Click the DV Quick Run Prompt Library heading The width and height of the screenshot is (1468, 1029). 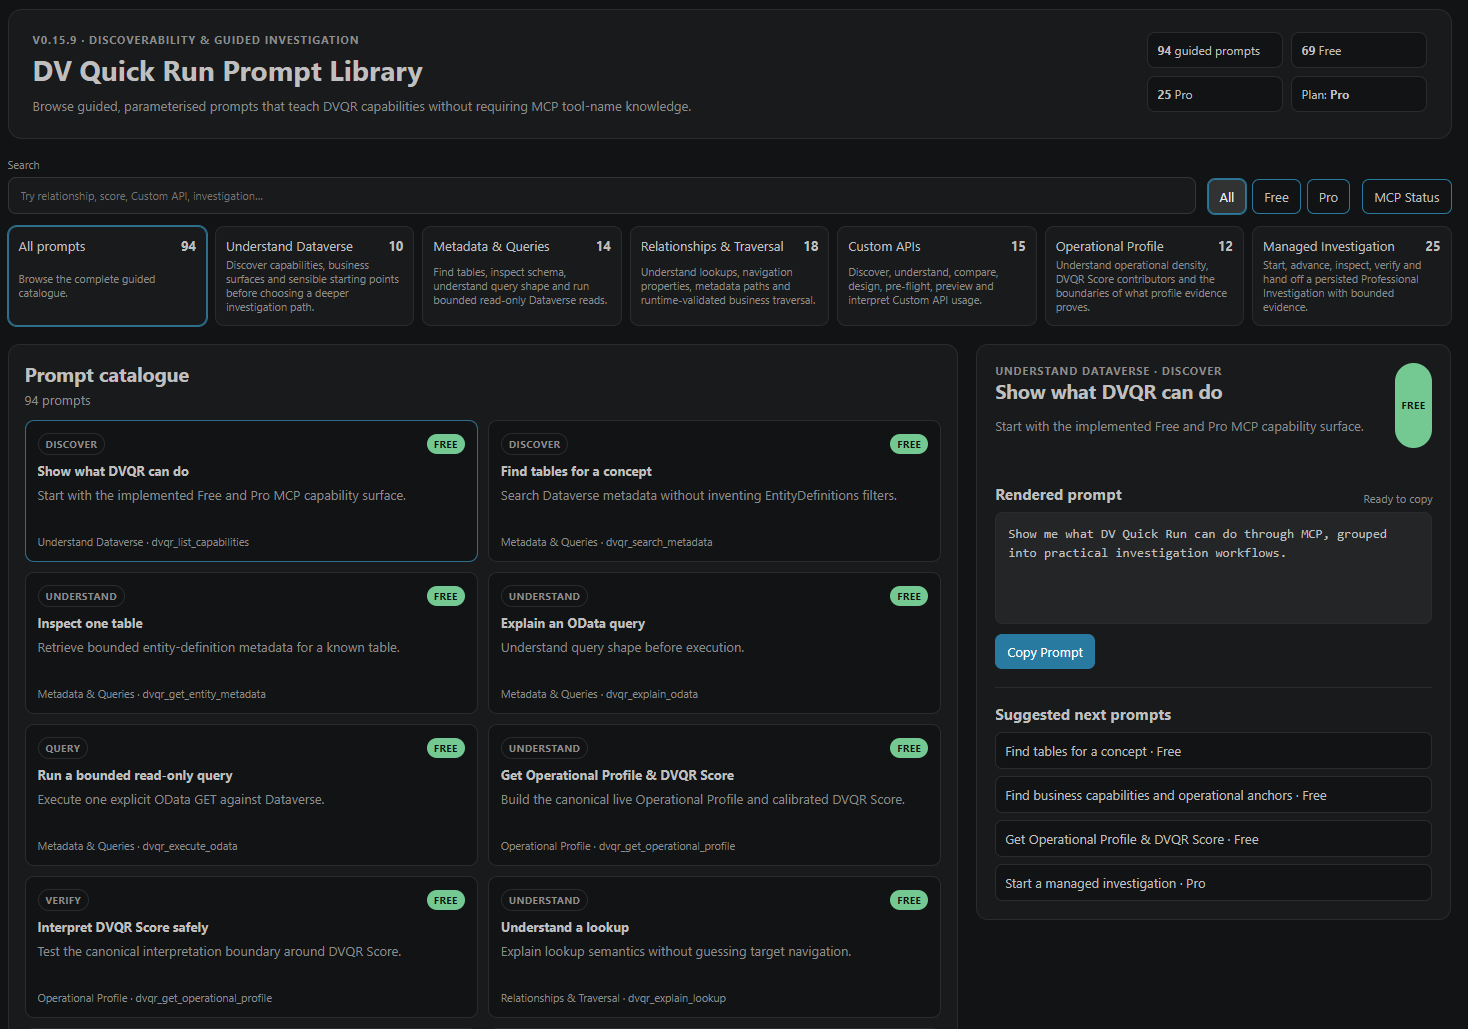[x=228, y=71]
